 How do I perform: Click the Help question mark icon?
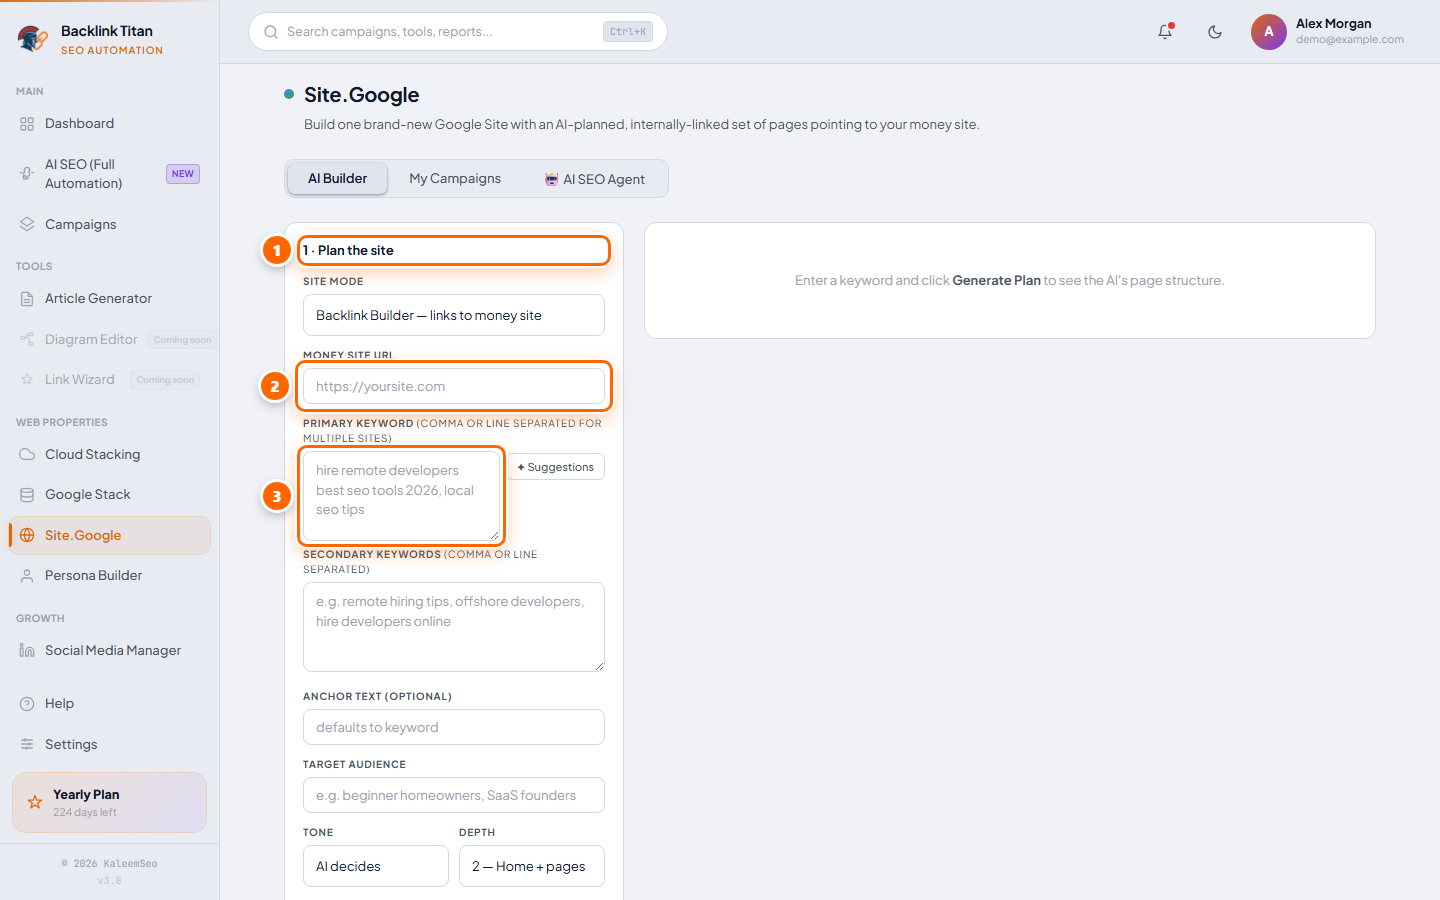tap(27, 704)
